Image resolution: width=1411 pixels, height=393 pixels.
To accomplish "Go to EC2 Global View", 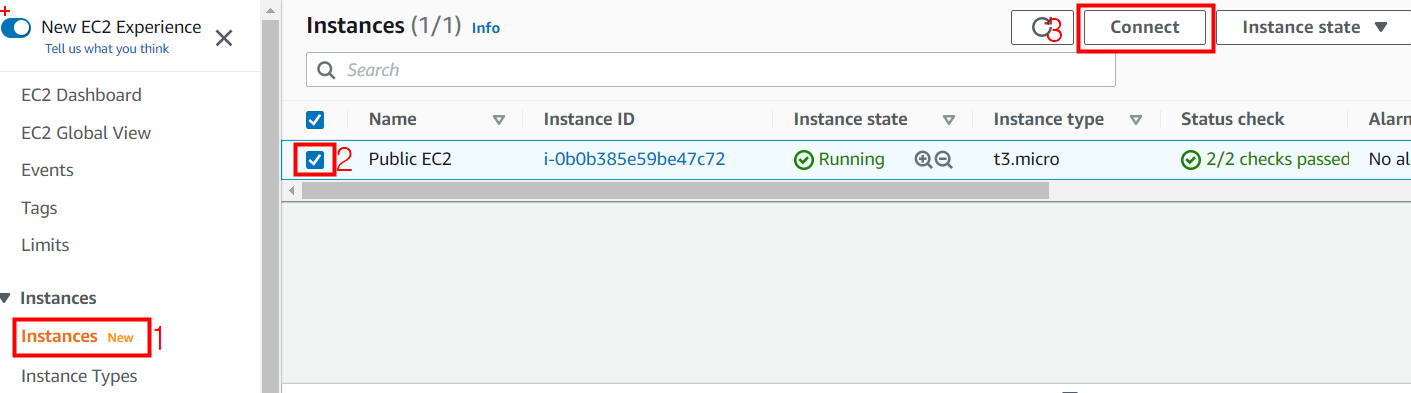I will click(x=86, y=133).
